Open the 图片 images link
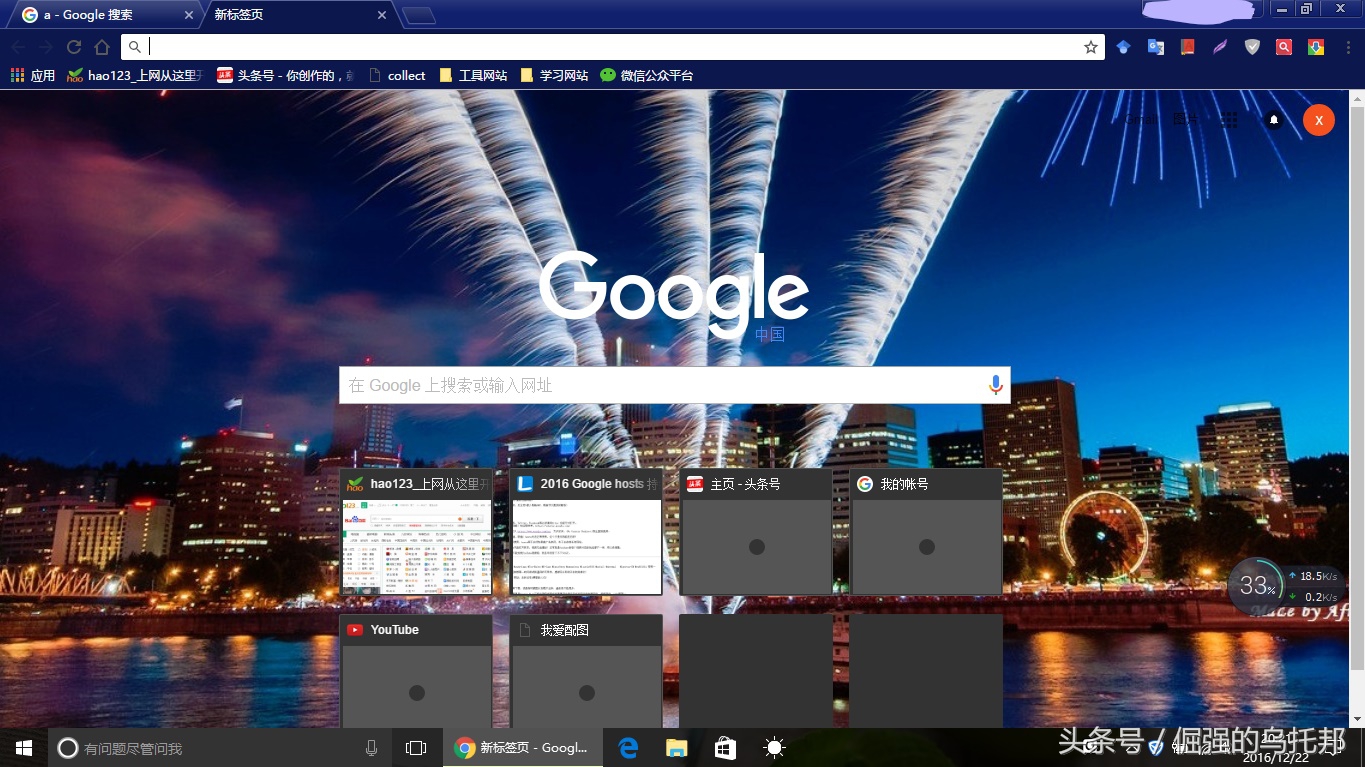This screenshot has height=767, width=1365. click(1185, 119)
